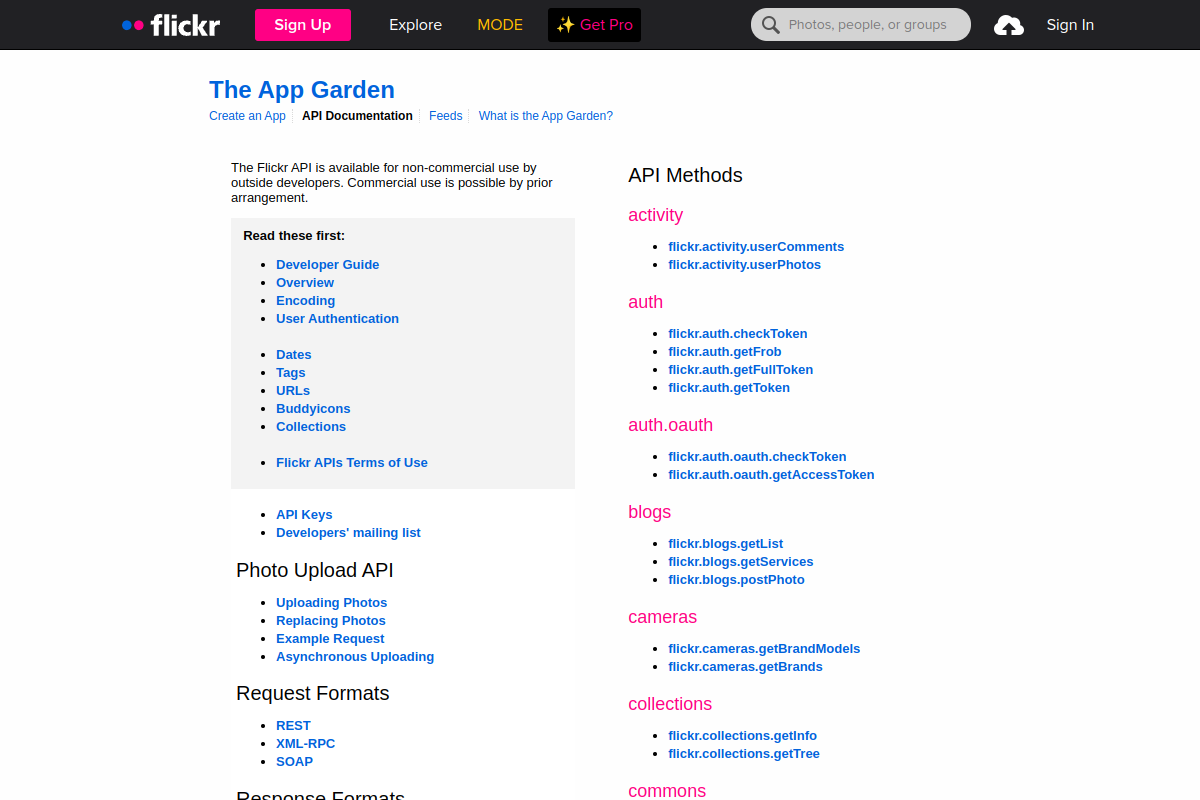The width and height of the screenshot is (1200, 800).
Task: Open Developers' mailing list link
Action: [348, 533]
